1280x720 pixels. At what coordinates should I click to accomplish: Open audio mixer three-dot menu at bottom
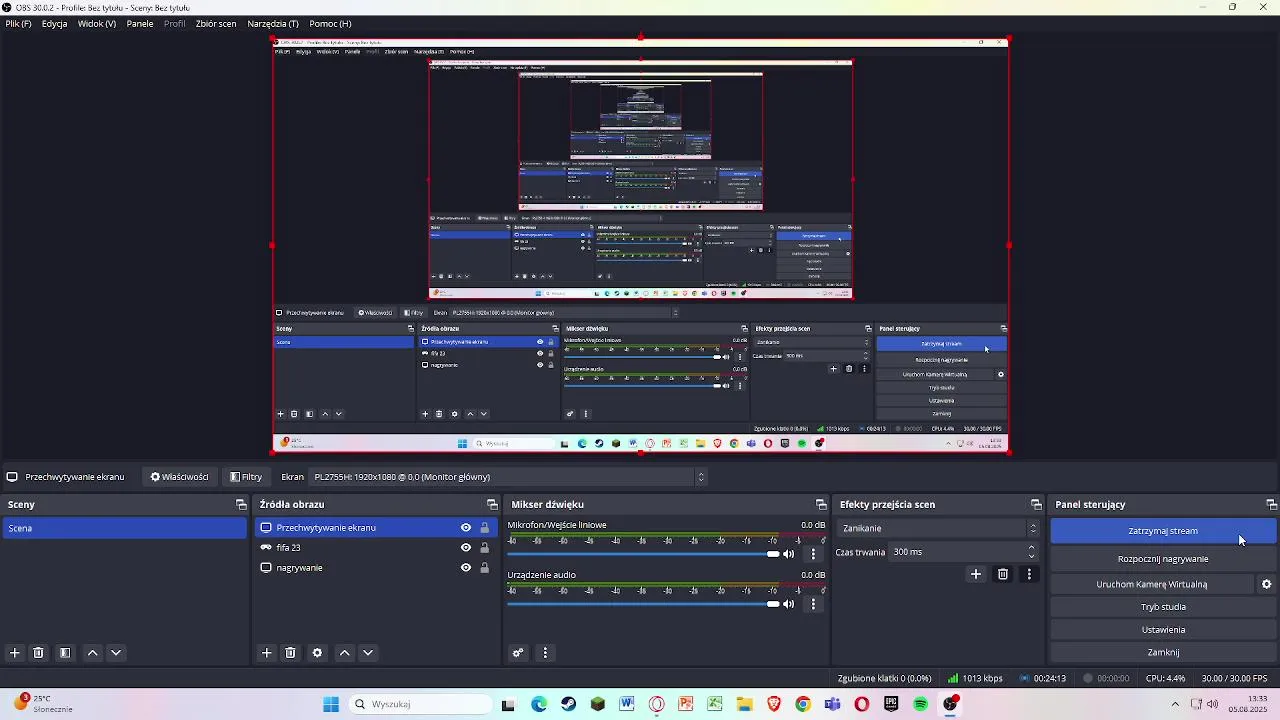click(545, 653)
